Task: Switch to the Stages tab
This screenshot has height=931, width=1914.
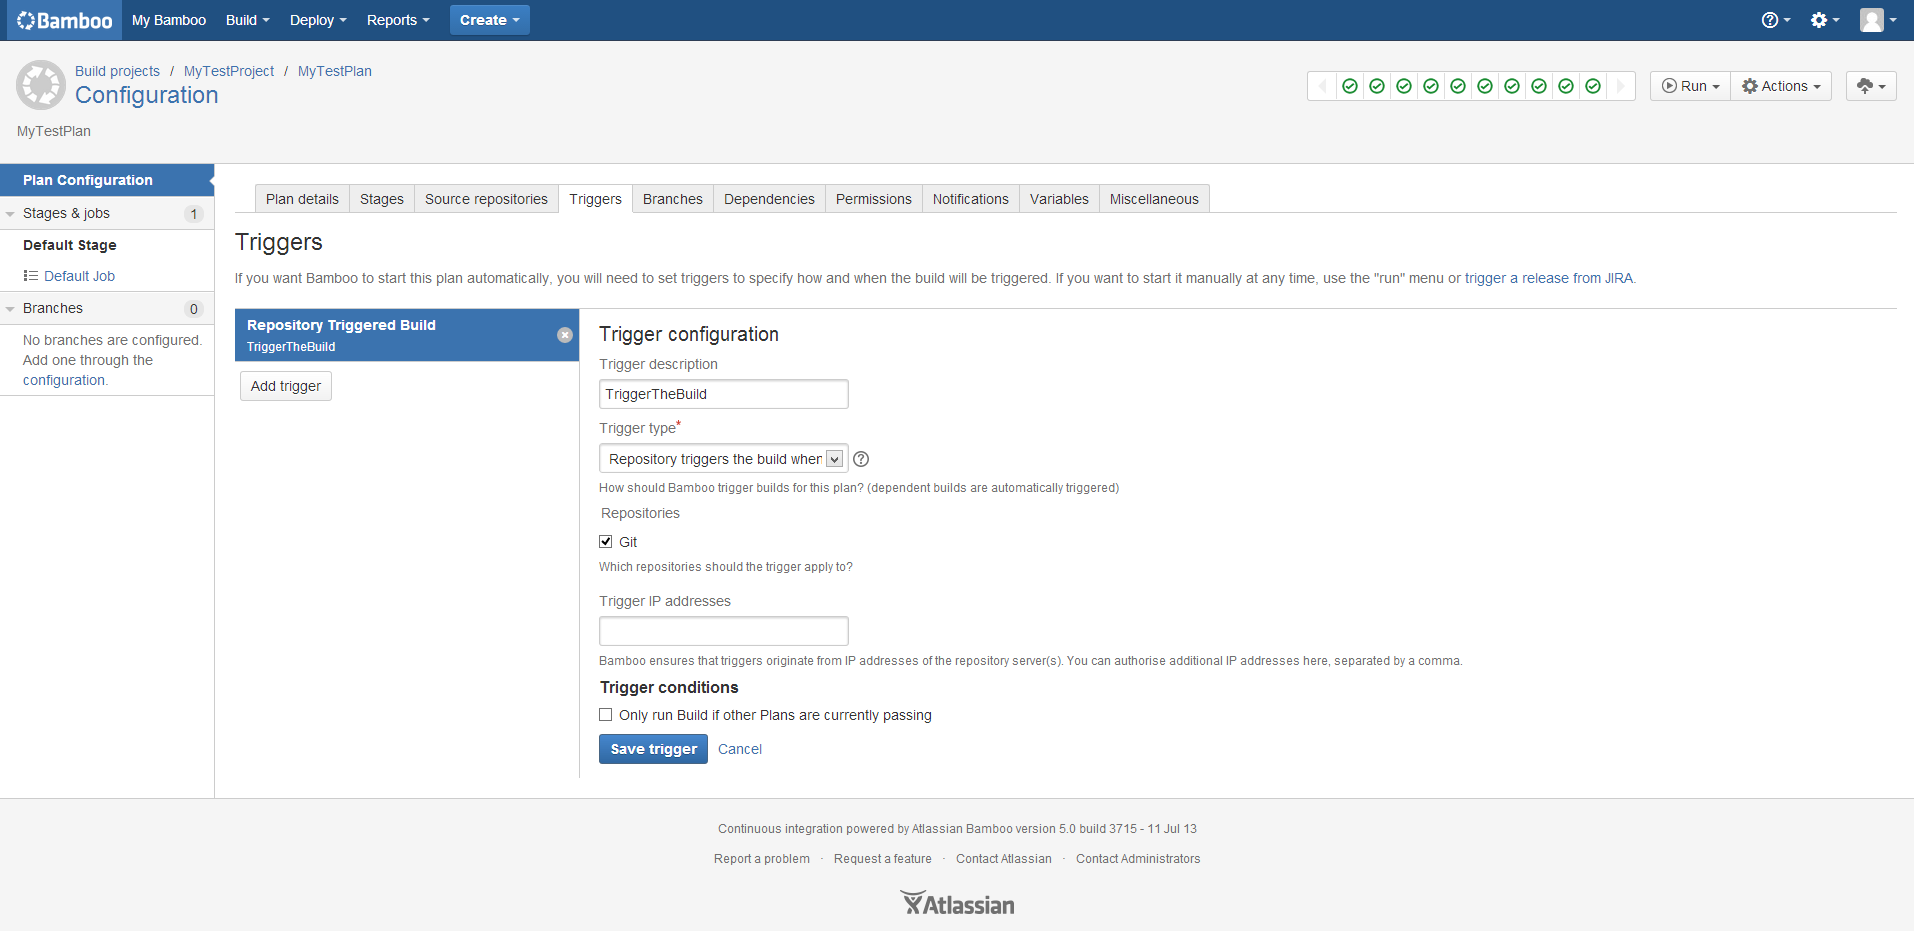Action: pyautogui.click(x=382, y=199)
